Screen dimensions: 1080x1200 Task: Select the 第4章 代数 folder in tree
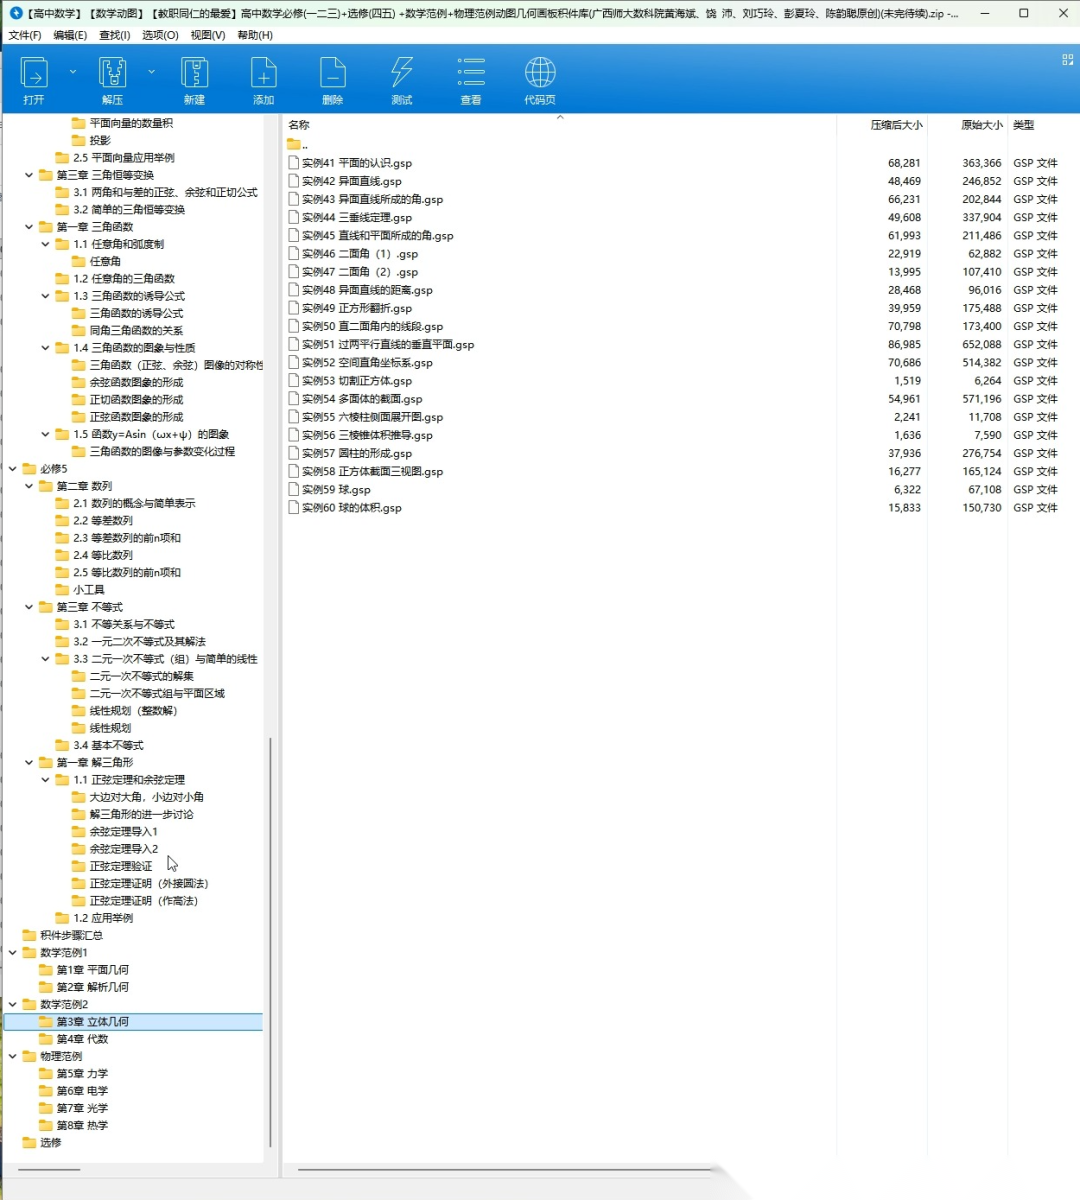coord(82,1039)
